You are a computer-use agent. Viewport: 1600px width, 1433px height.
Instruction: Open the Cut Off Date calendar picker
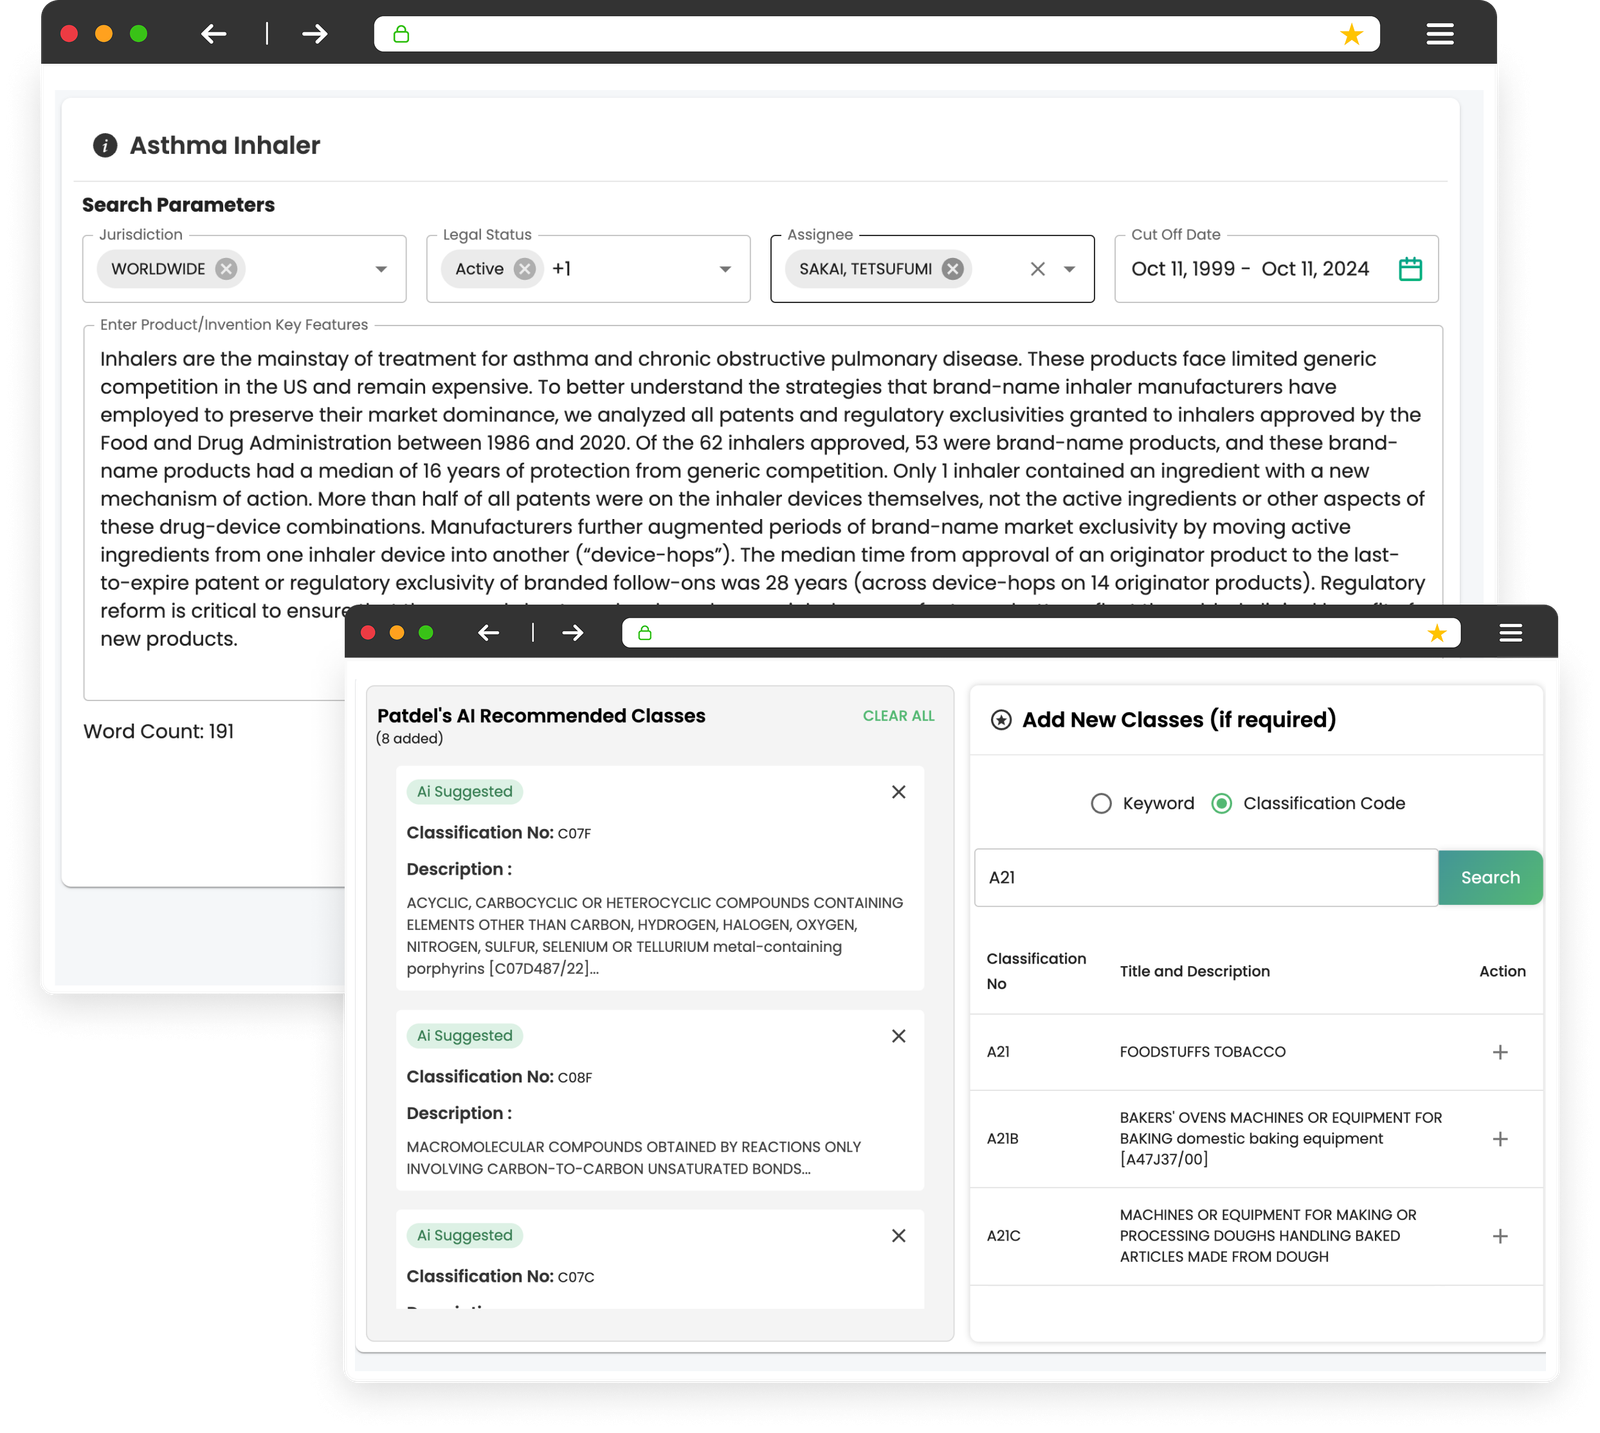pyautogui.click(x=1410, y=269)
